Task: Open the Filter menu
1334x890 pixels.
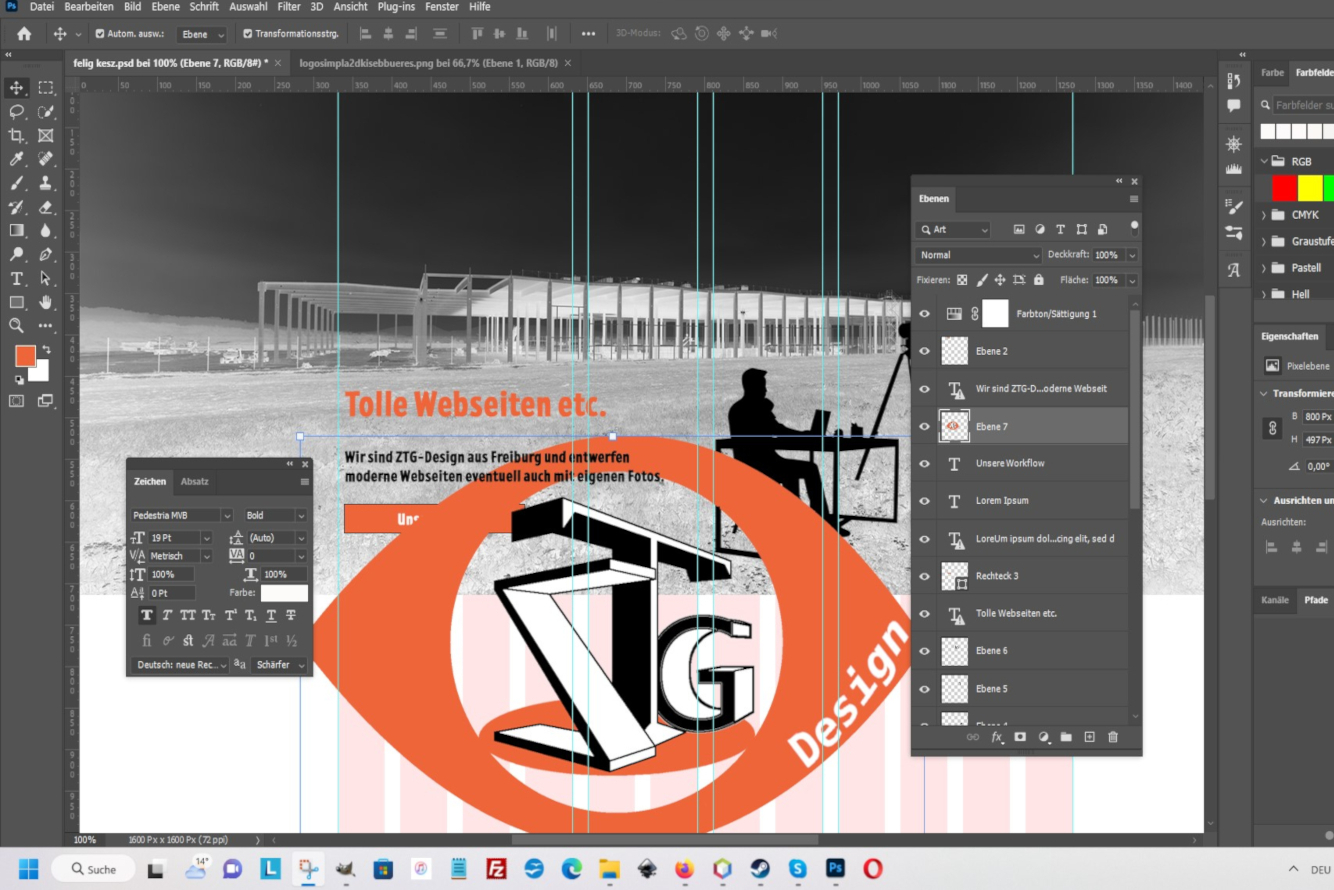Action: coord(289,7)
